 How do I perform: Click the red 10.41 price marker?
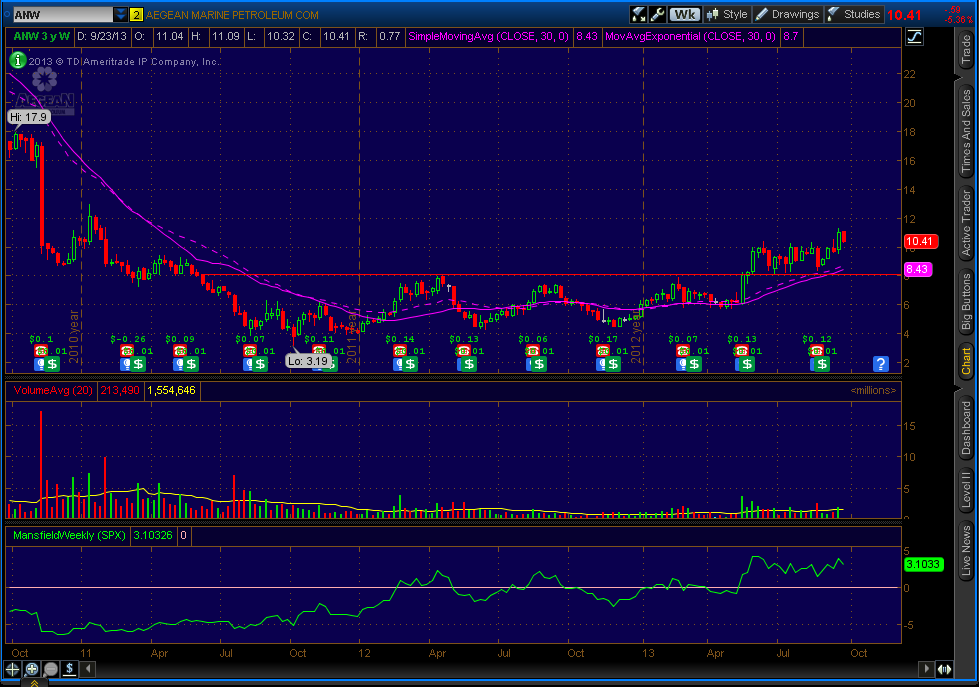coord(918,241)
